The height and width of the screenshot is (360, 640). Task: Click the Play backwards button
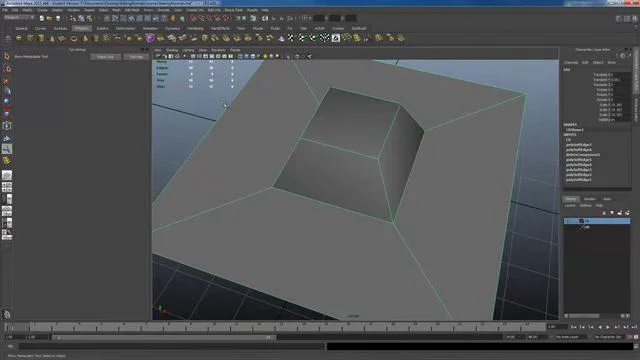tap(600, 327)
